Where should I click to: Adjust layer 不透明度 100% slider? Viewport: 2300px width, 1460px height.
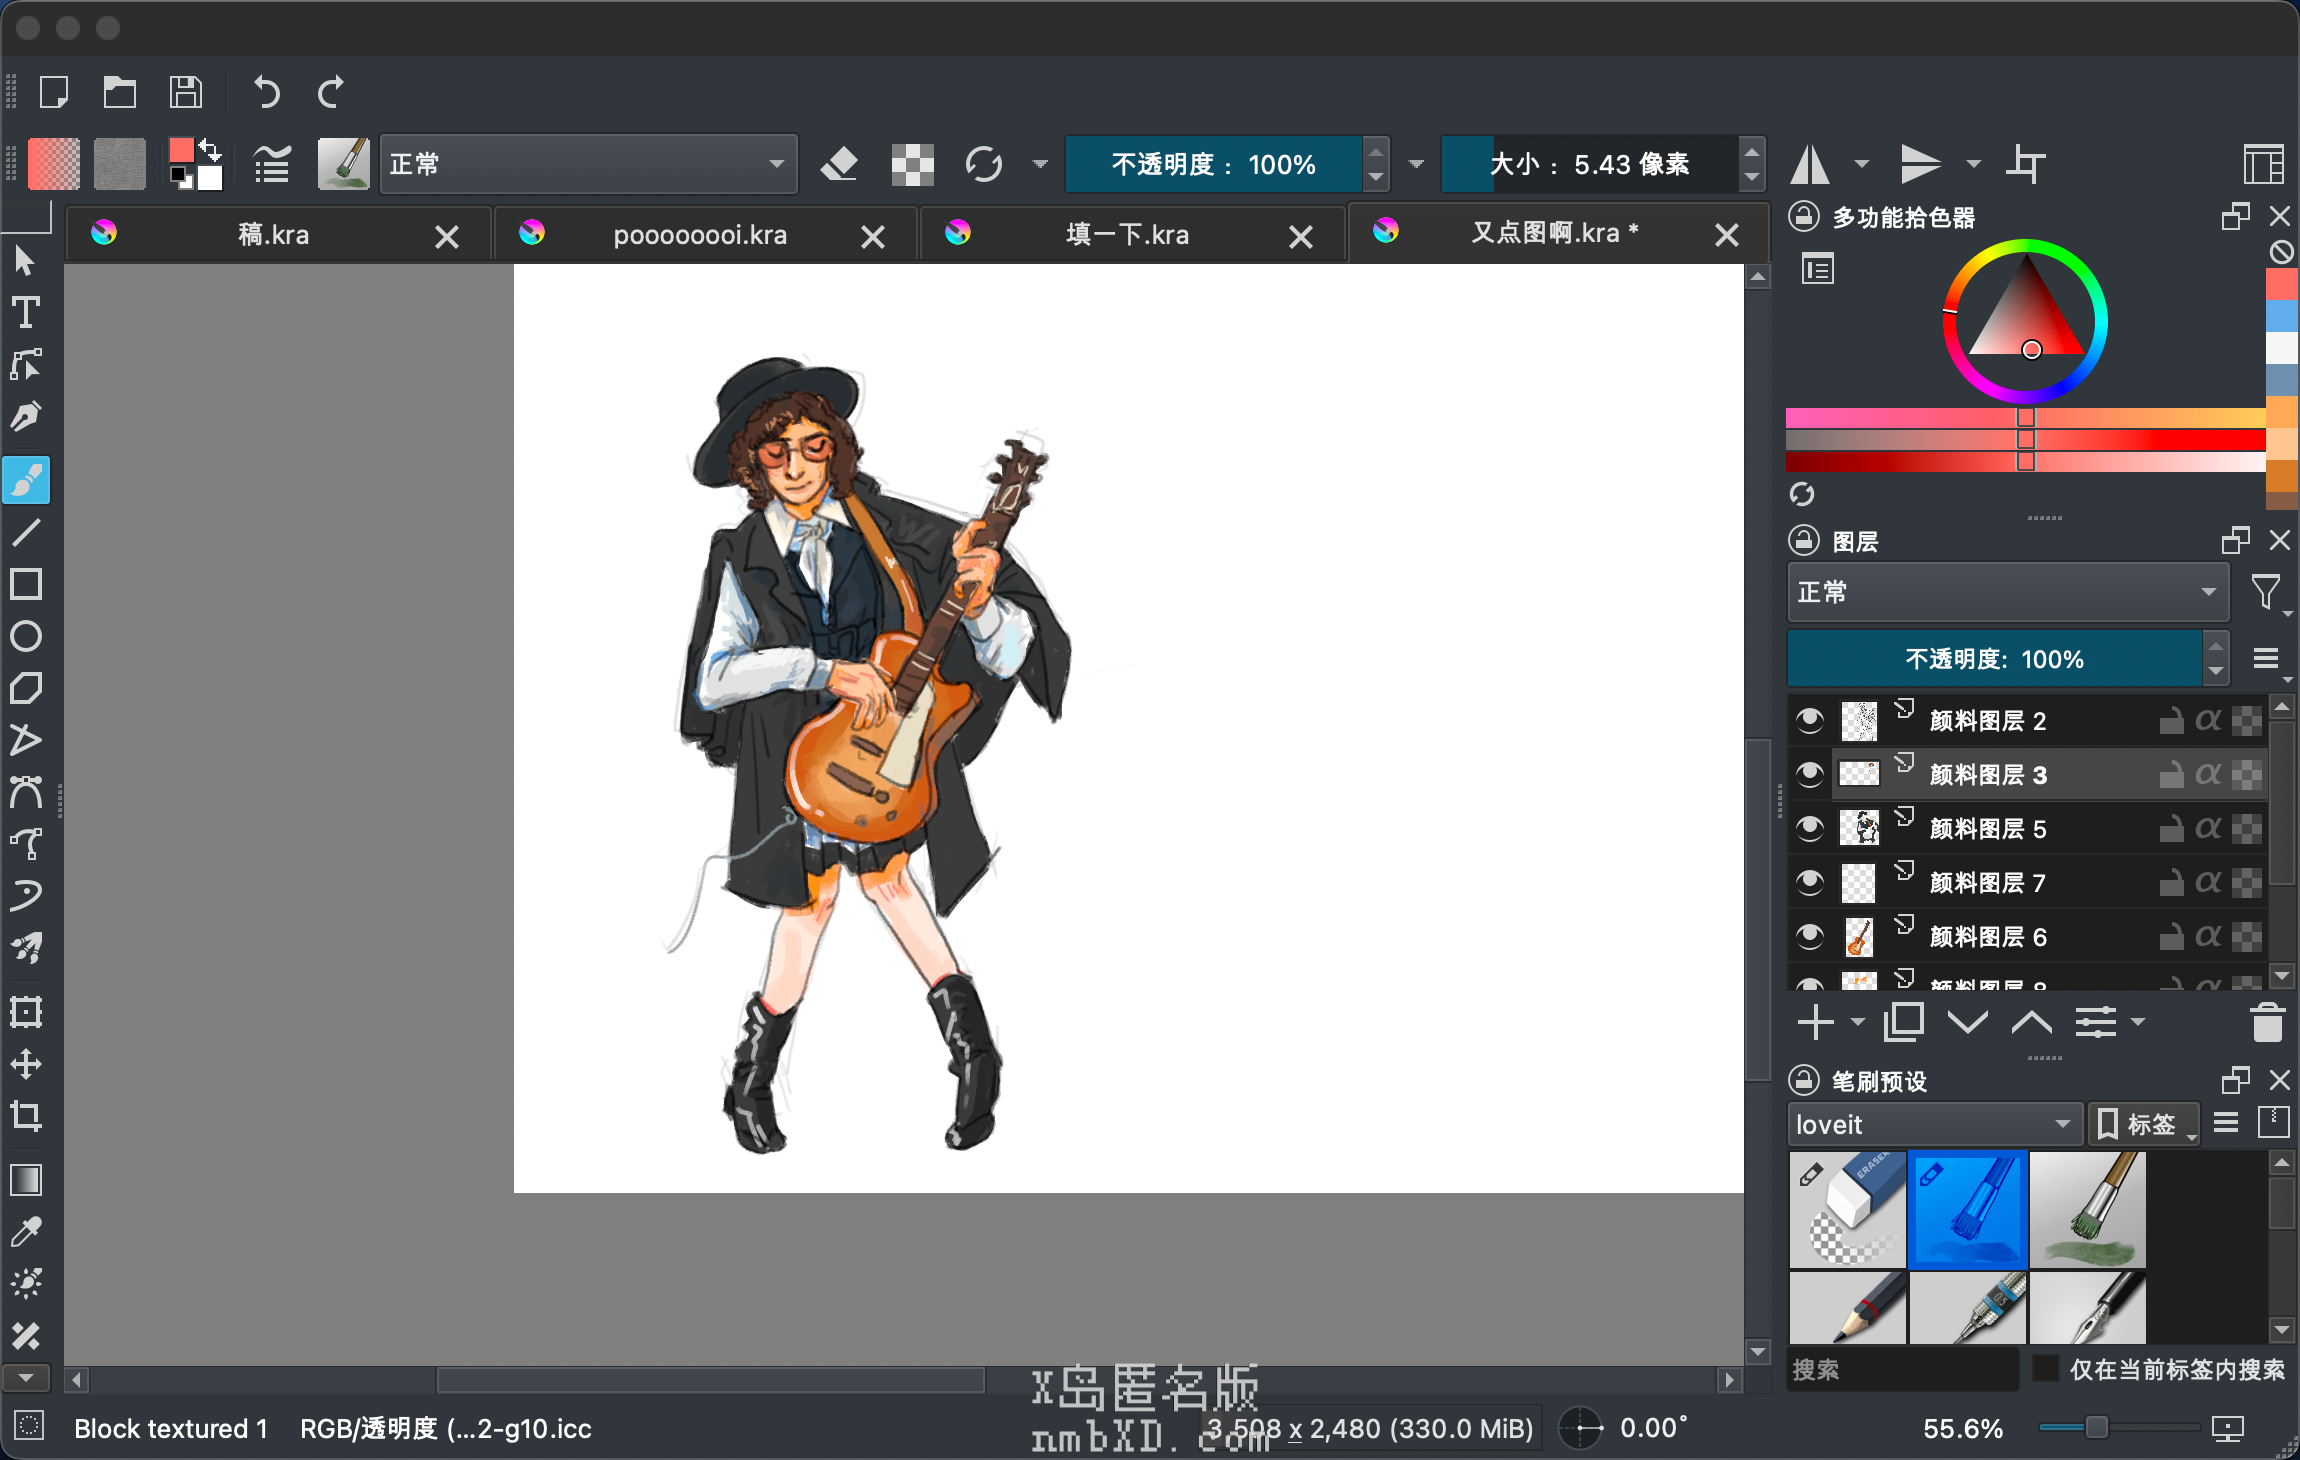[x=1994, y=659]
